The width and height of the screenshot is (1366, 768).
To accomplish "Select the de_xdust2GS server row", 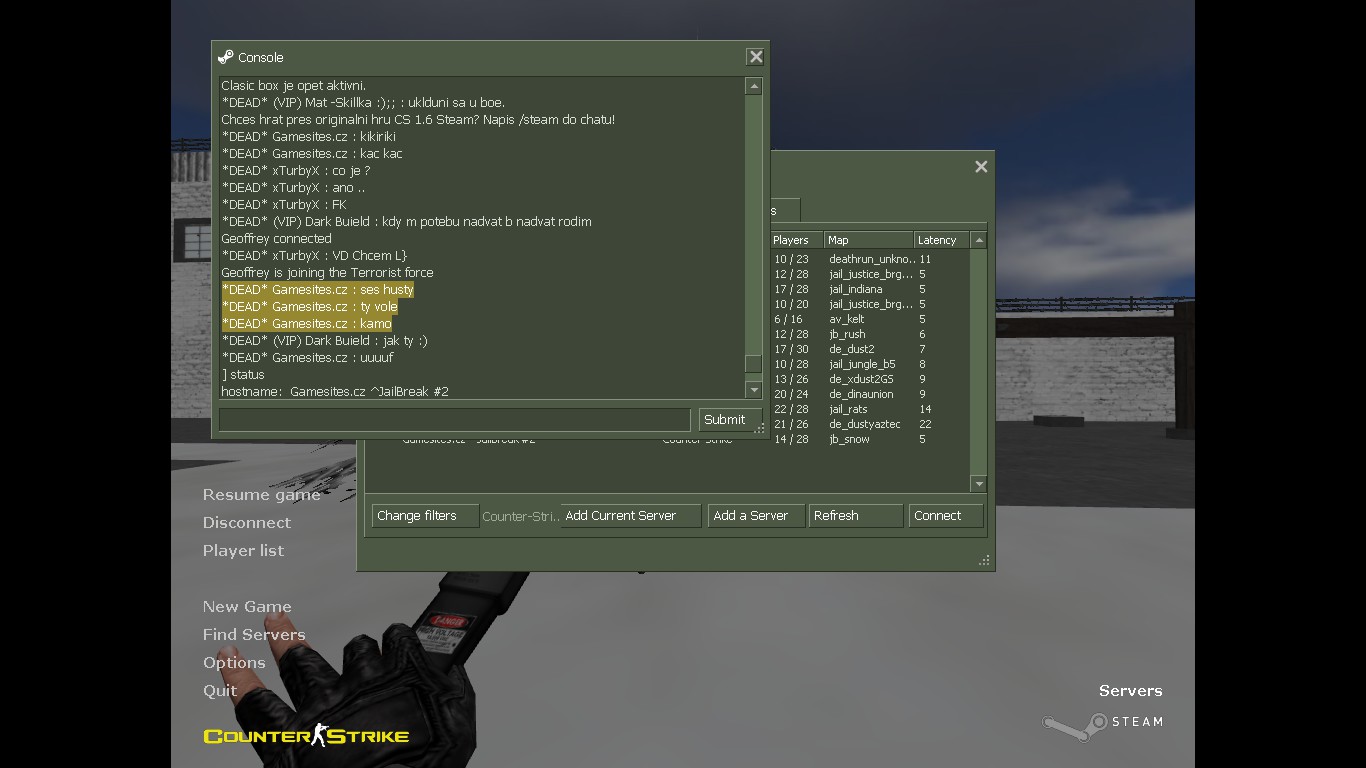I will point(870,379).
